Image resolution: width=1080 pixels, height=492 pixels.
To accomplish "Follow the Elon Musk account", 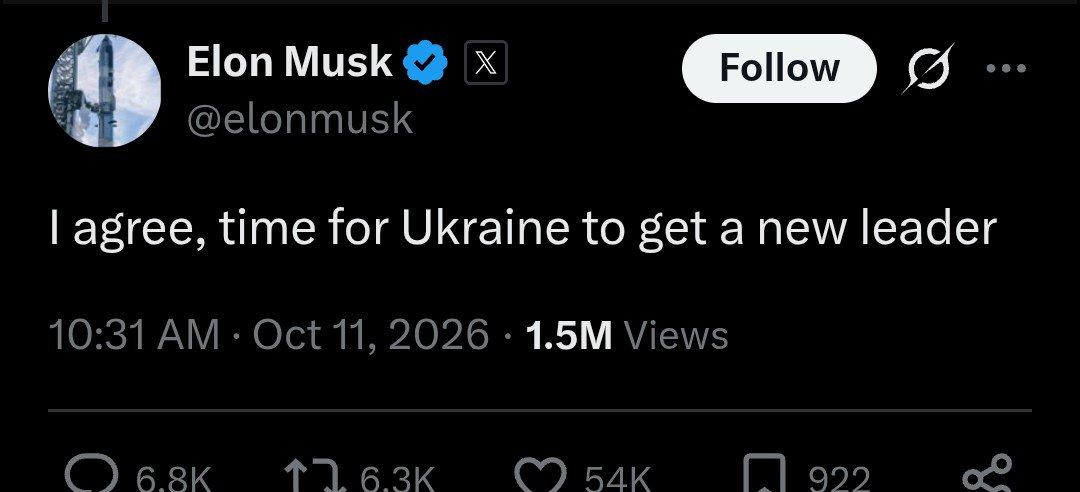I will pyautogui.click(x=779, y=68).
